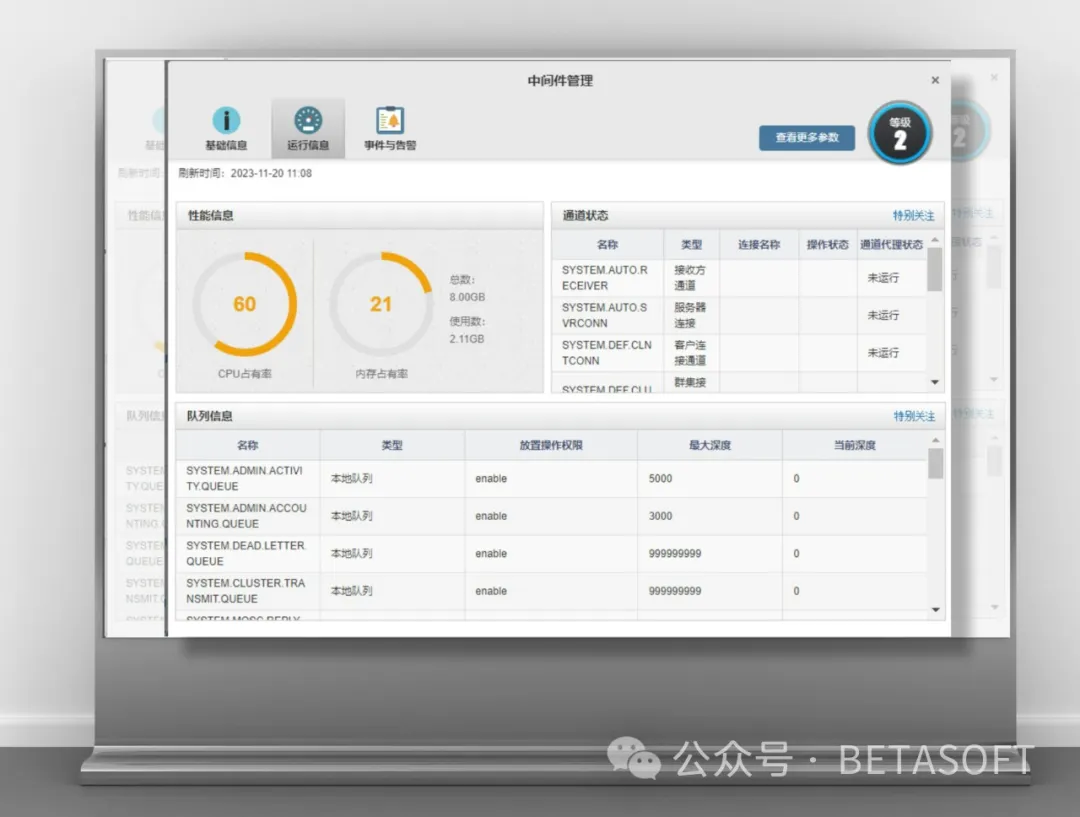Select the SYSTEM.DEF.CLNTCONN channel row

[x=739, y=353]
